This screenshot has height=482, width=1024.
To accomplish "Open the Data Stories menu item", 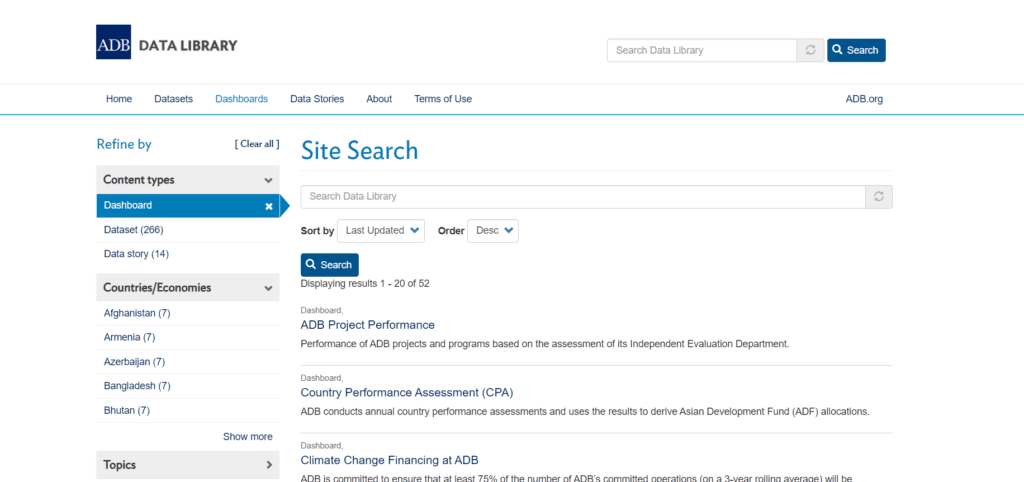I will pyautogui.click(x=317, y=99).
